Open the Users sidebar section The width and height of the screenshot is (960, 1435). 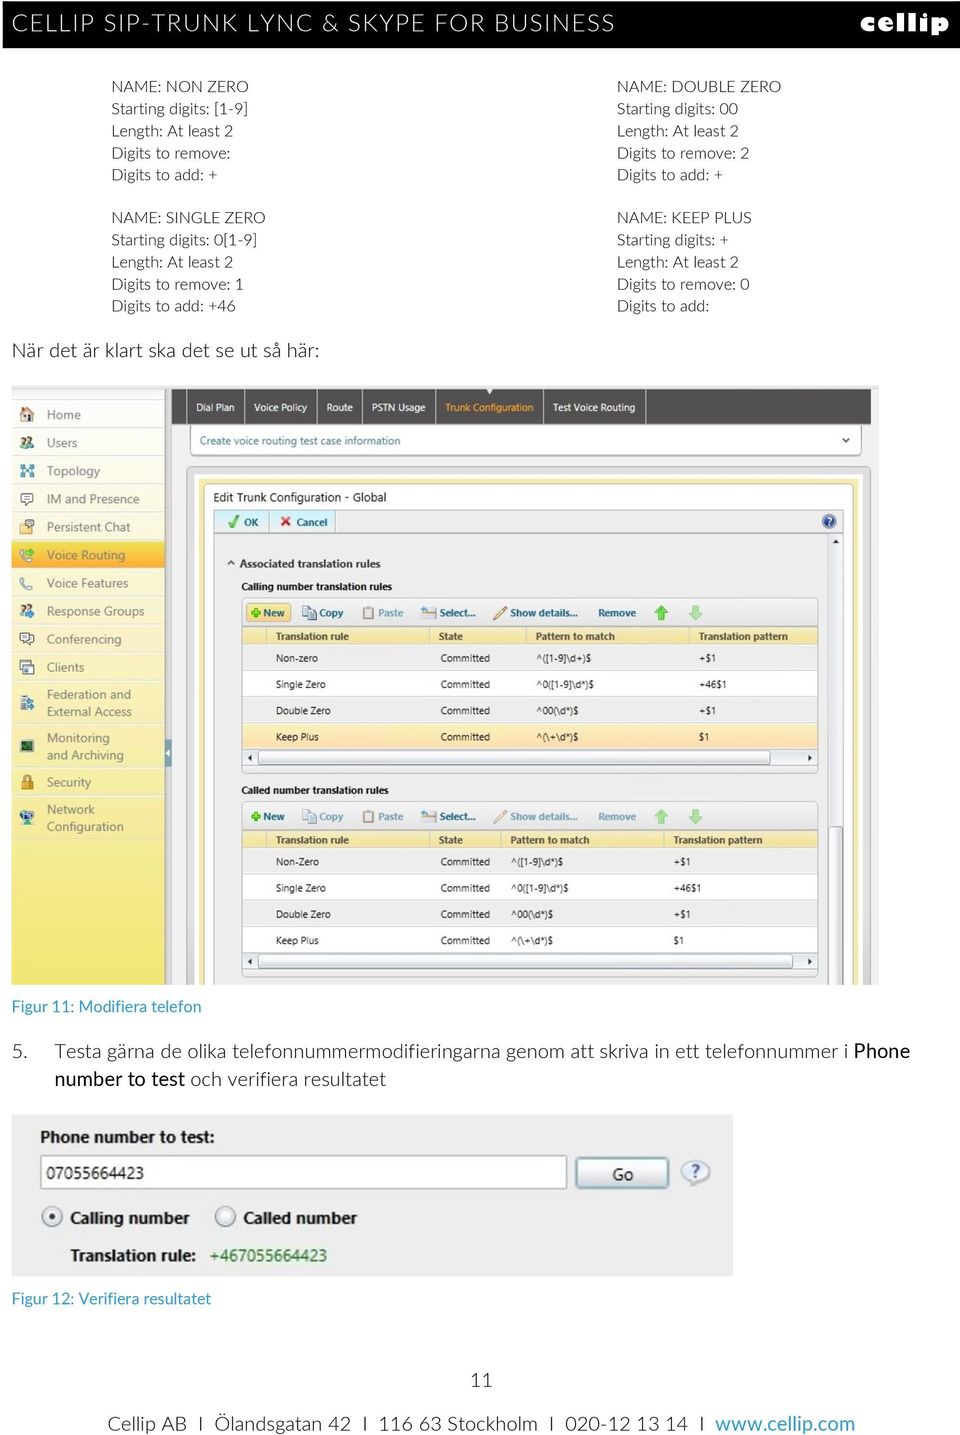(88, 442)
